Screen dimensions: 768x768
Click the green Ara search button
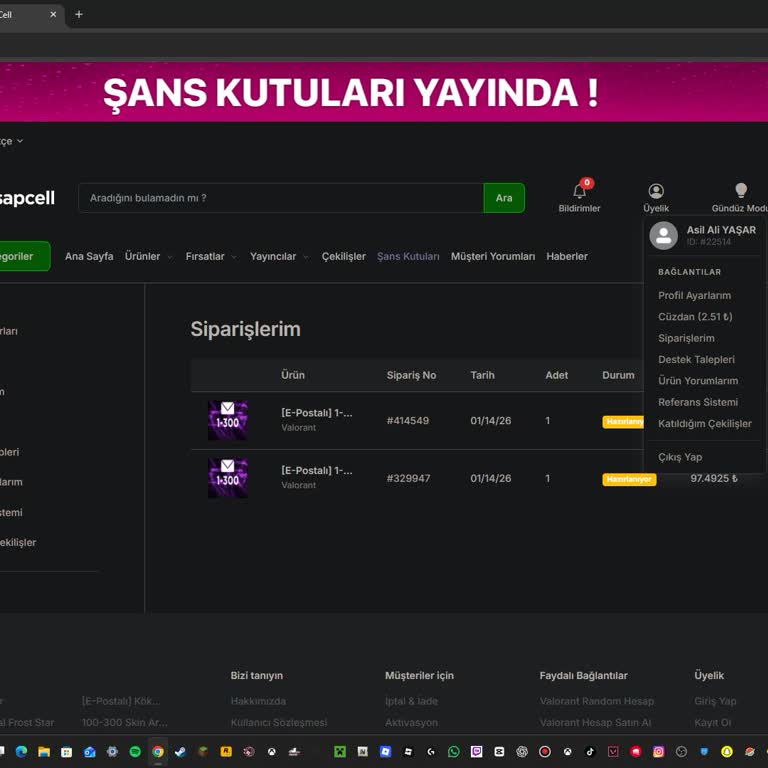504,198
